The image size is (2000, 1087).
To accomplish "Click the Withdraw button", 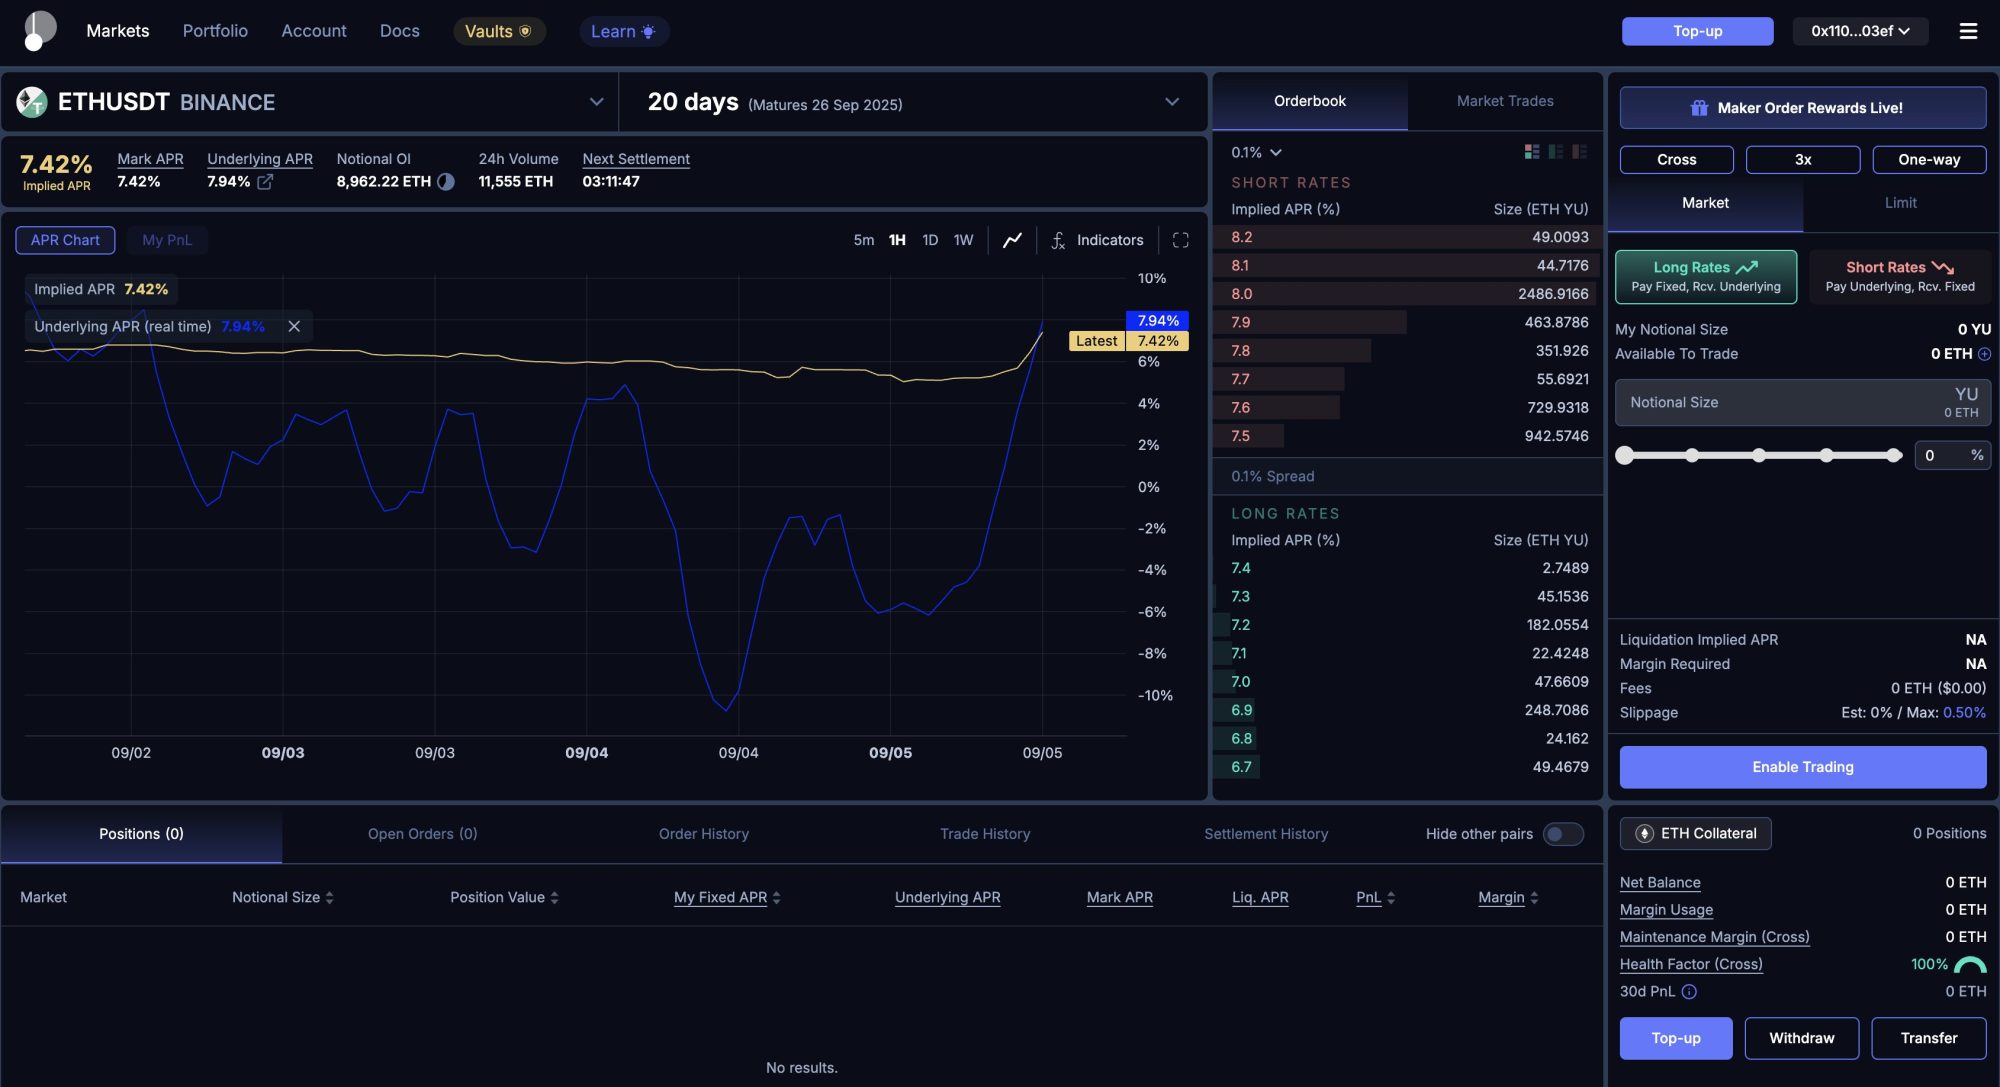I will point(1801,1038).
